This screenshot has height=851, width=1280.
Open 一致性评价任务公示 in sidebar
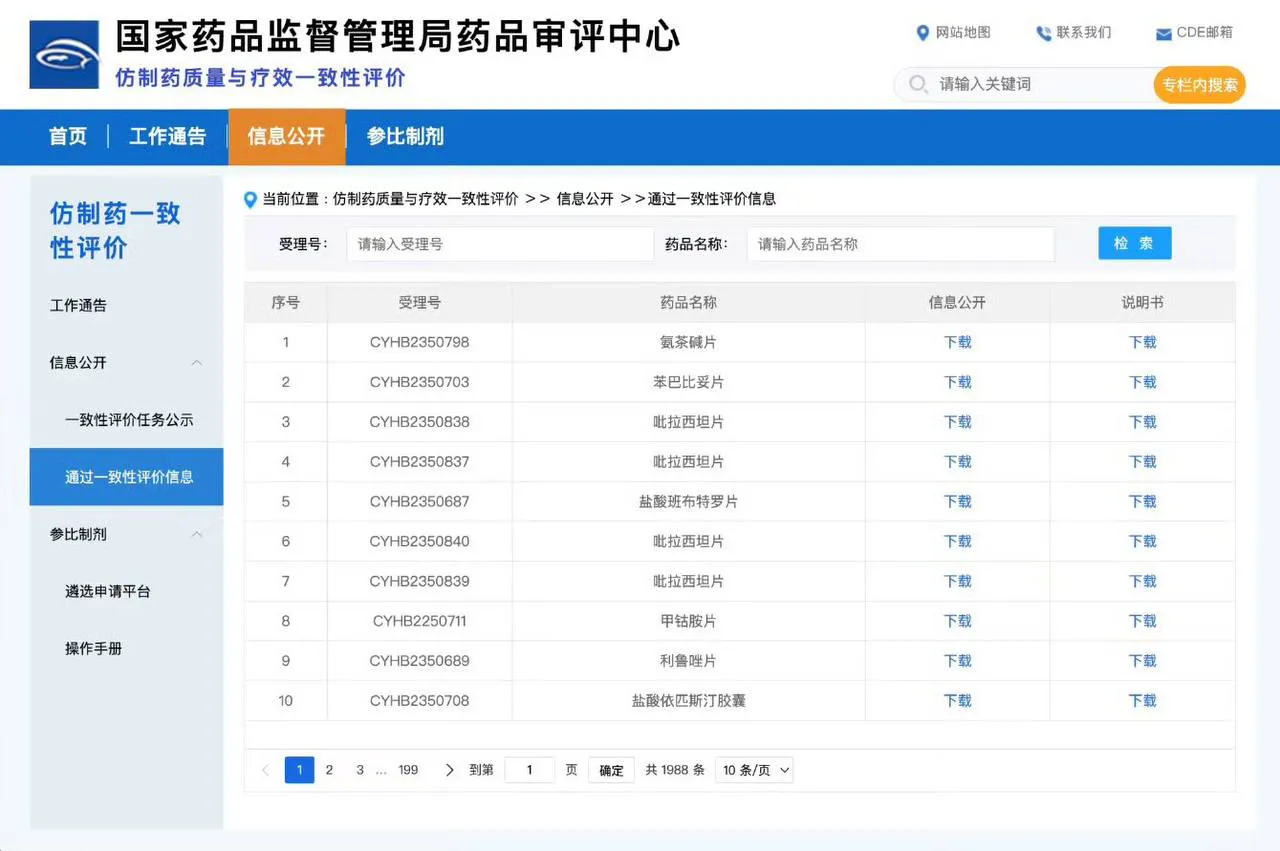[x=129, y=420]
